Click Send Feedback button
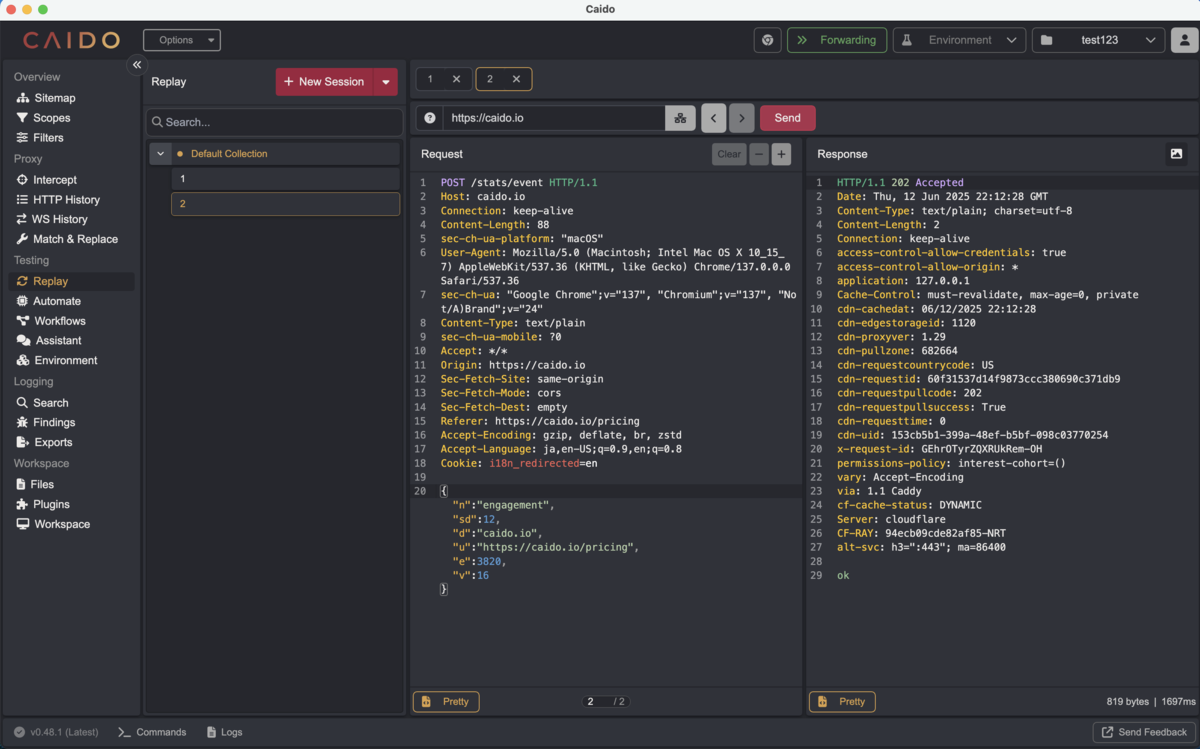Viewport: 1200px width, 749px height. (x=1144, y=732)
